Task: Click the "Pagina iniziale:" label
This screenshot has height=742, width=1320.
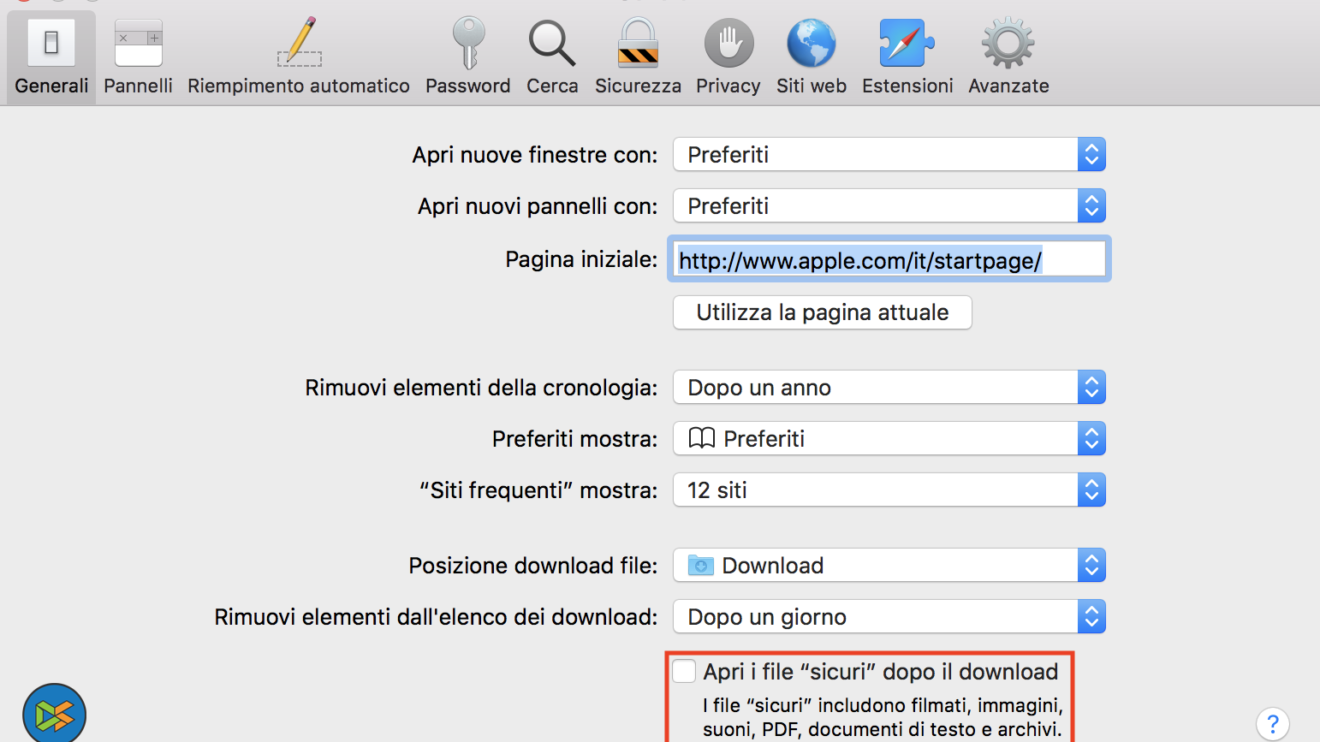Action: [x=581, y=260]
